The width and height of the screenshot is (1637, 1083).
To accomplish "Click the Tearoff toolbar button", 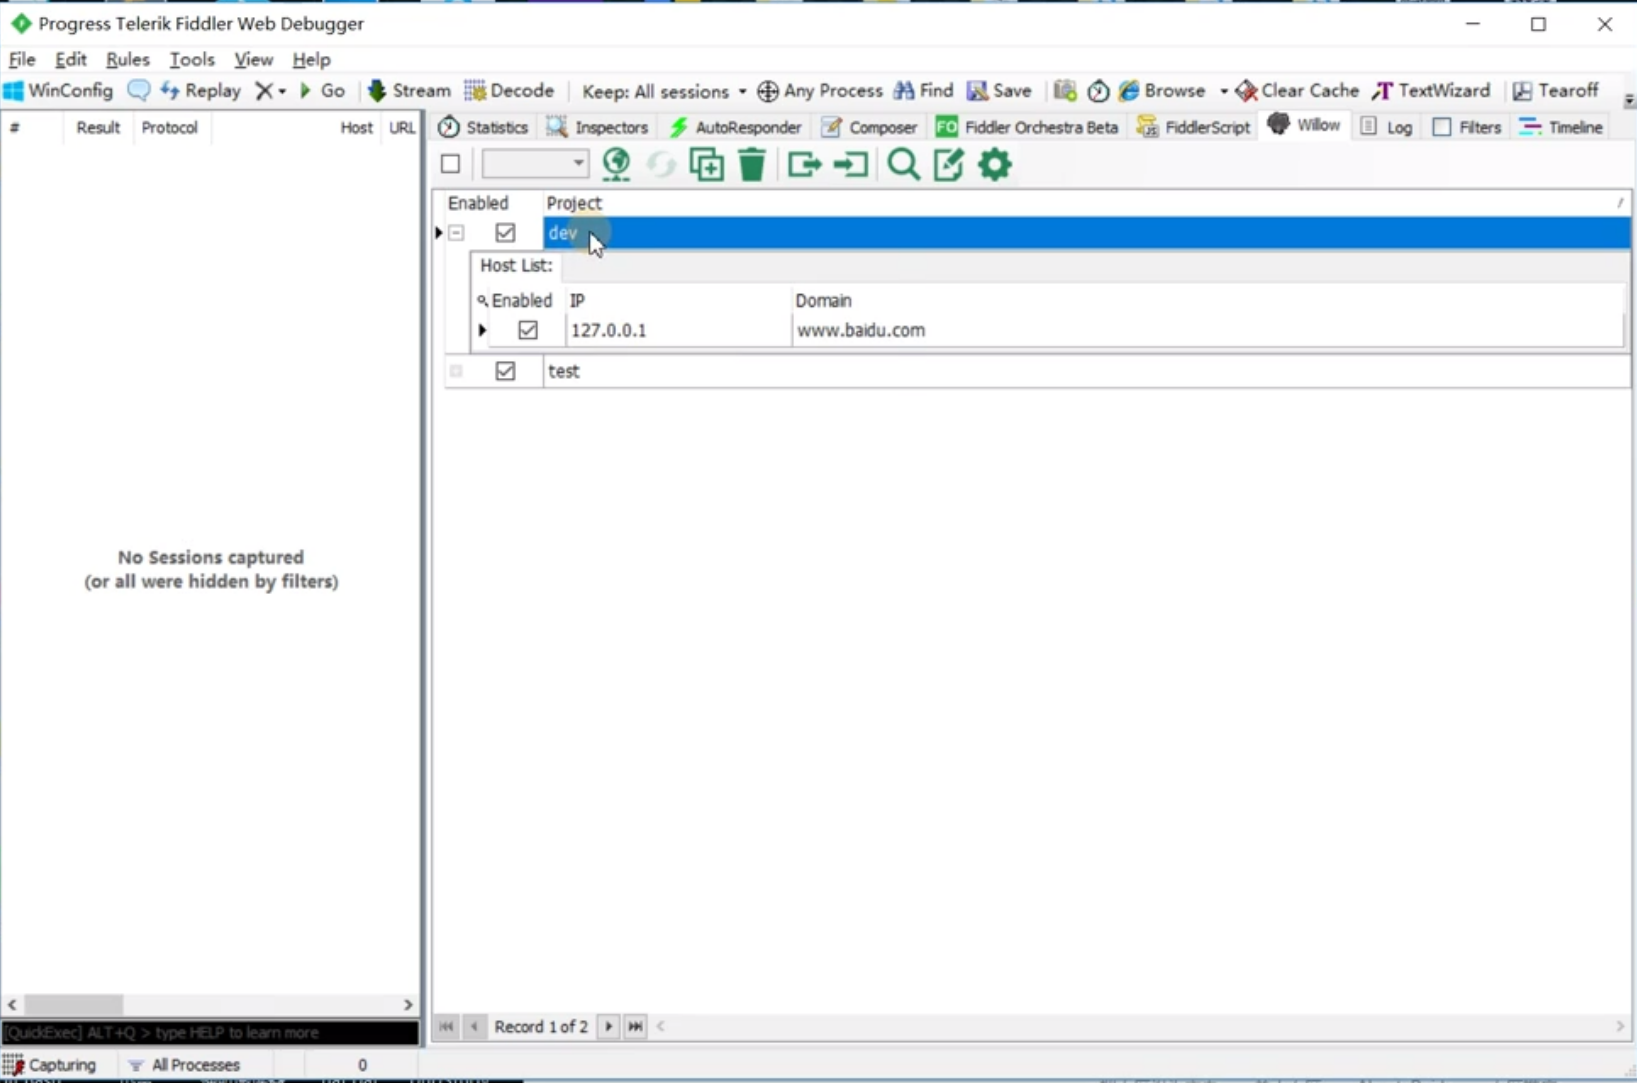I will pos(1556,91).
